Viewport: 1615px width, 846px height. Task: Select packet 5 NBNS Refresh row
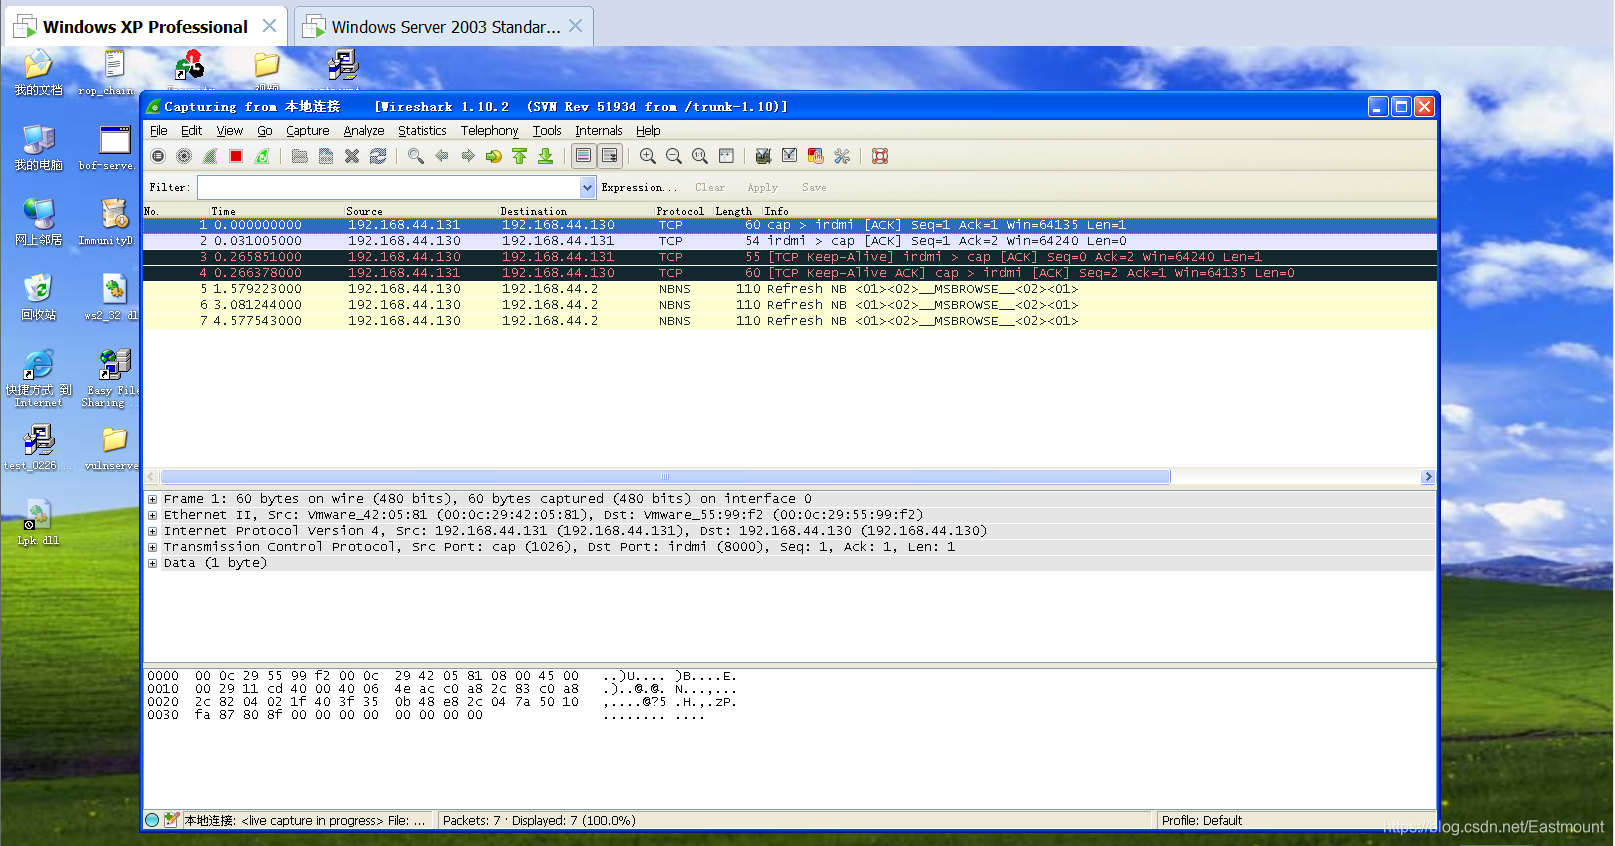coord(790,289)
